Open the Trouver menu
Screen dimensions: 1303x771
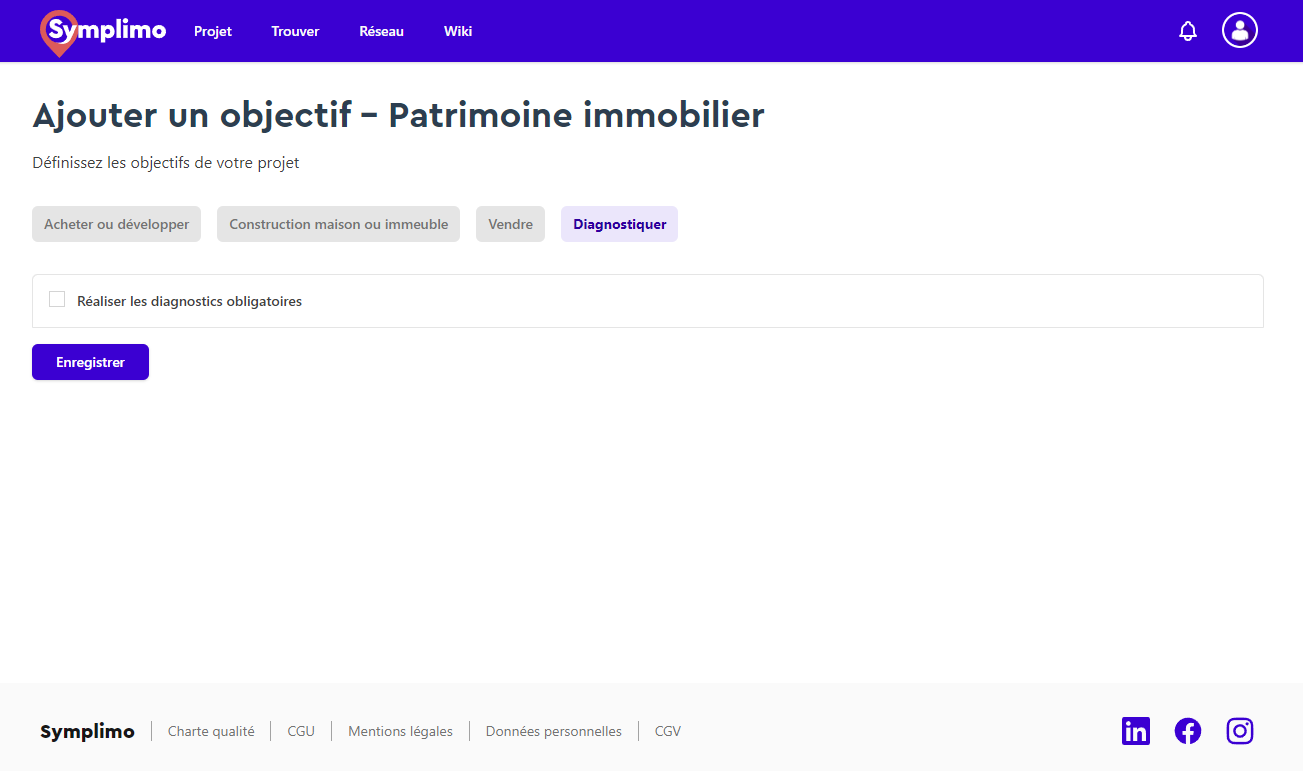point(295,31)
